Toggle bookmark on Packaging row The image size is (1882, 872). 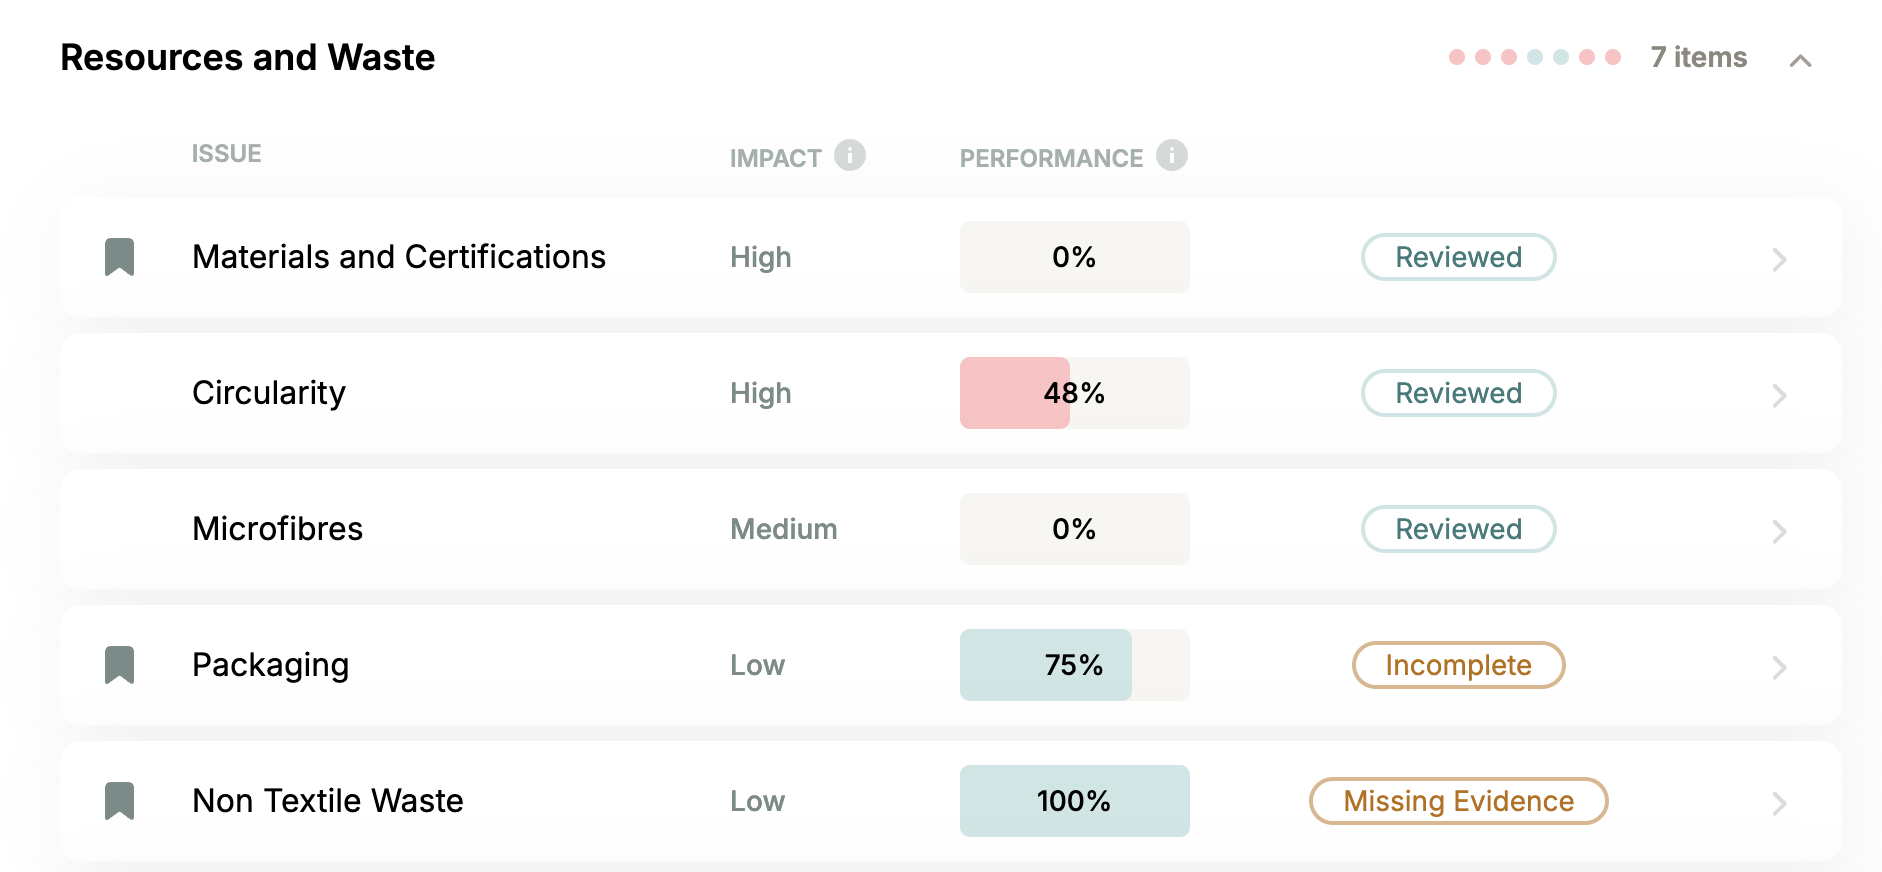(120, 665)
